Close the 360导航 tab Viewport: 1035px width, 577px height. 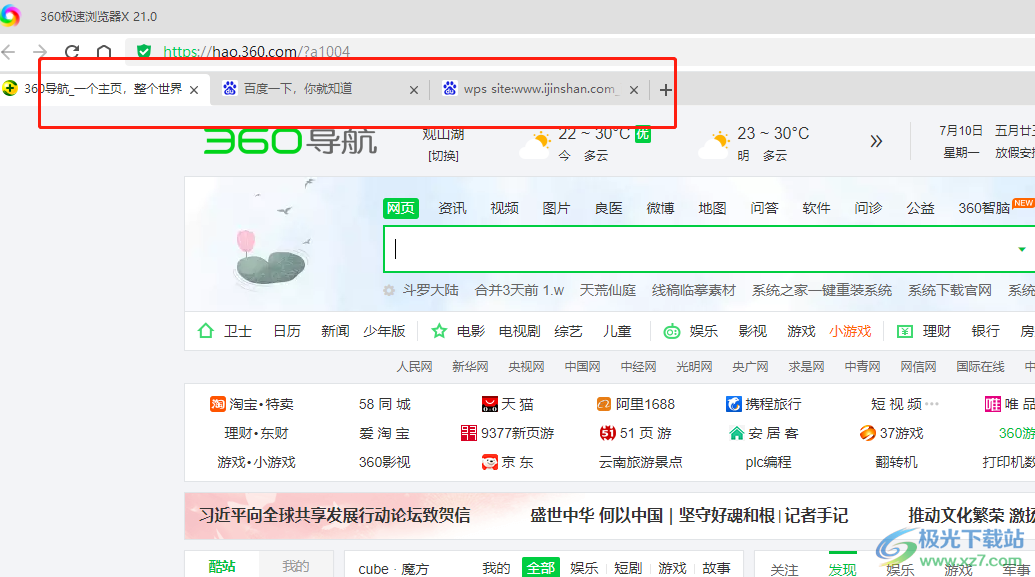[x=194, y=90]
